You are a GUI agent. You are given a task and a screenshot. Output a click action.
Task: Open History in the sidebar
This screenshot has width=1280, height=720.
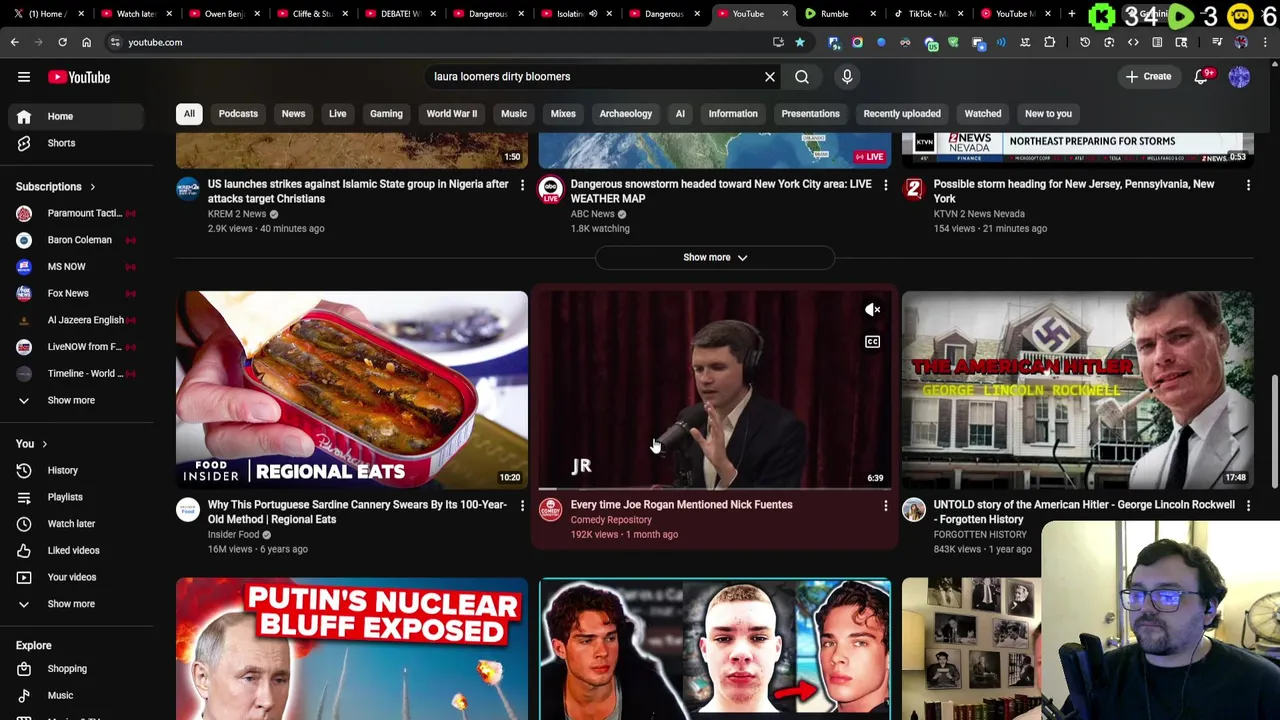click(77, 470)
